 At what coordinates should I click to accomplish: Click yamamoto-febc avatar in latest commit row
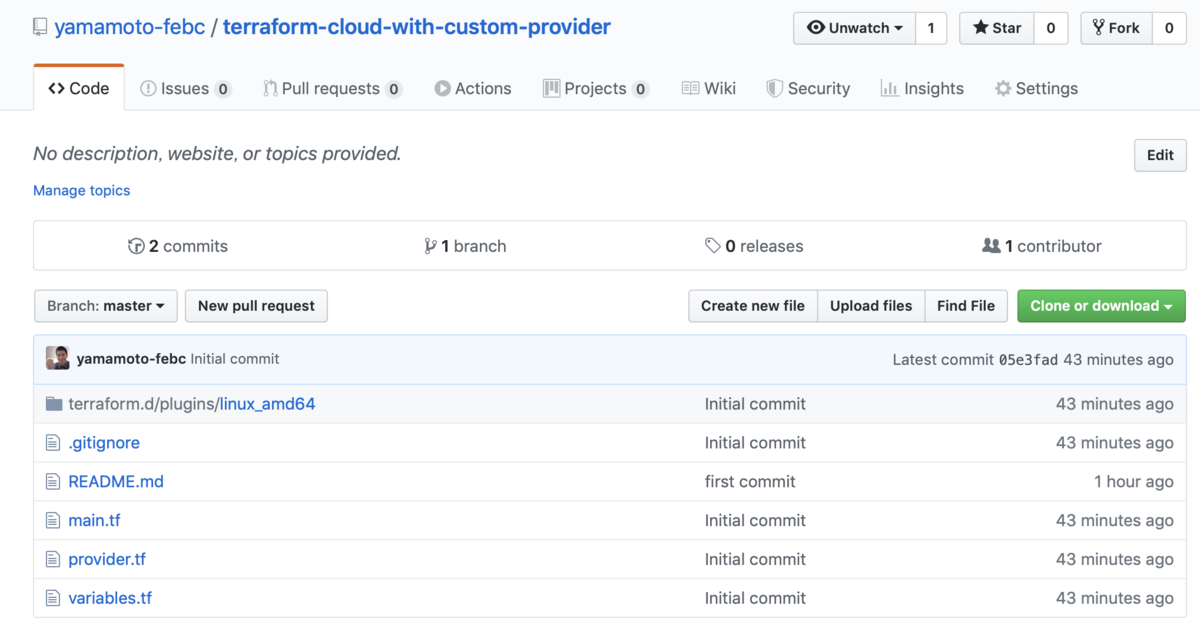58,359
